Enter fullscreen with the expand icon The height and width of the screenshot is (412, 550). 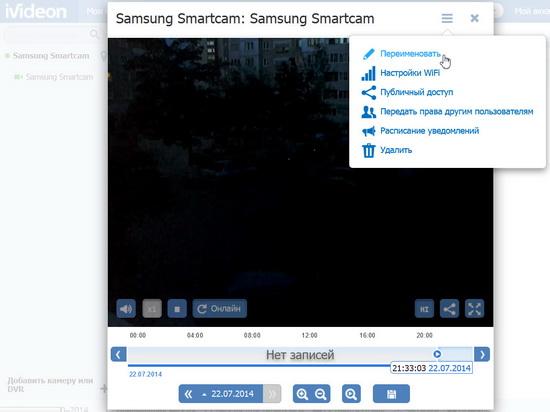point(475,309)
